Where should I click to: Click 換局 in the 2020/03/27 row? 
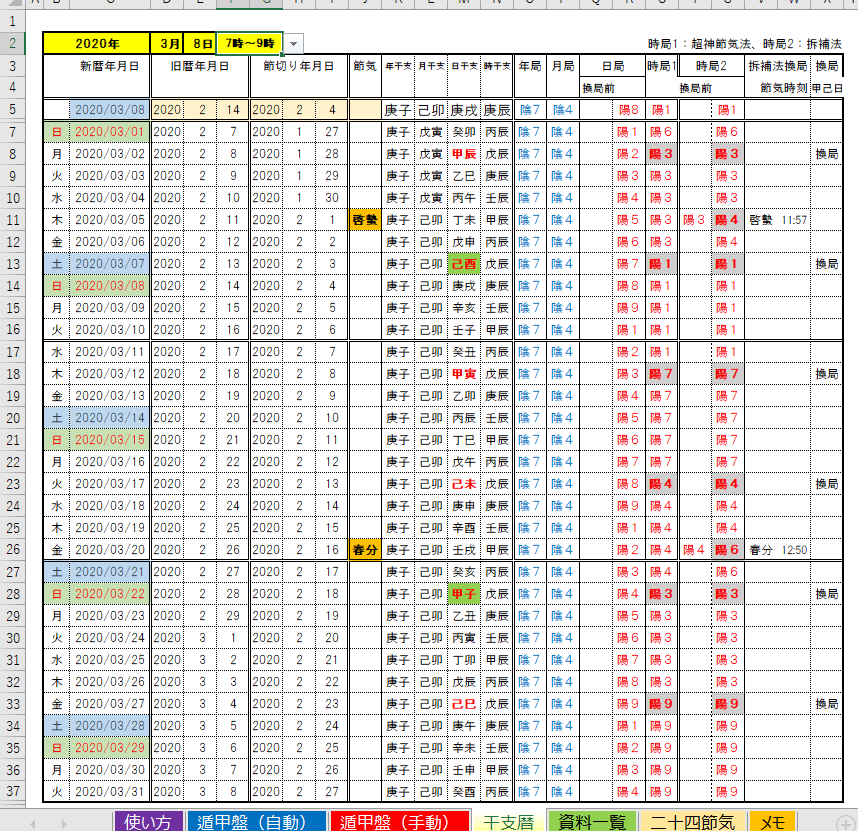click(826, 704)
